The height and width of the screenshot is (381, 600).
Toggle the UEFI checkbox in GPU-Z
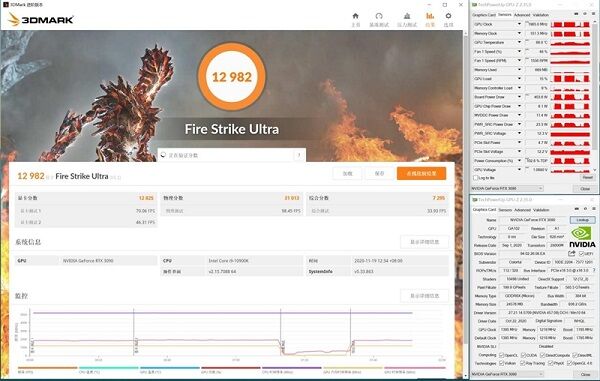582,254
